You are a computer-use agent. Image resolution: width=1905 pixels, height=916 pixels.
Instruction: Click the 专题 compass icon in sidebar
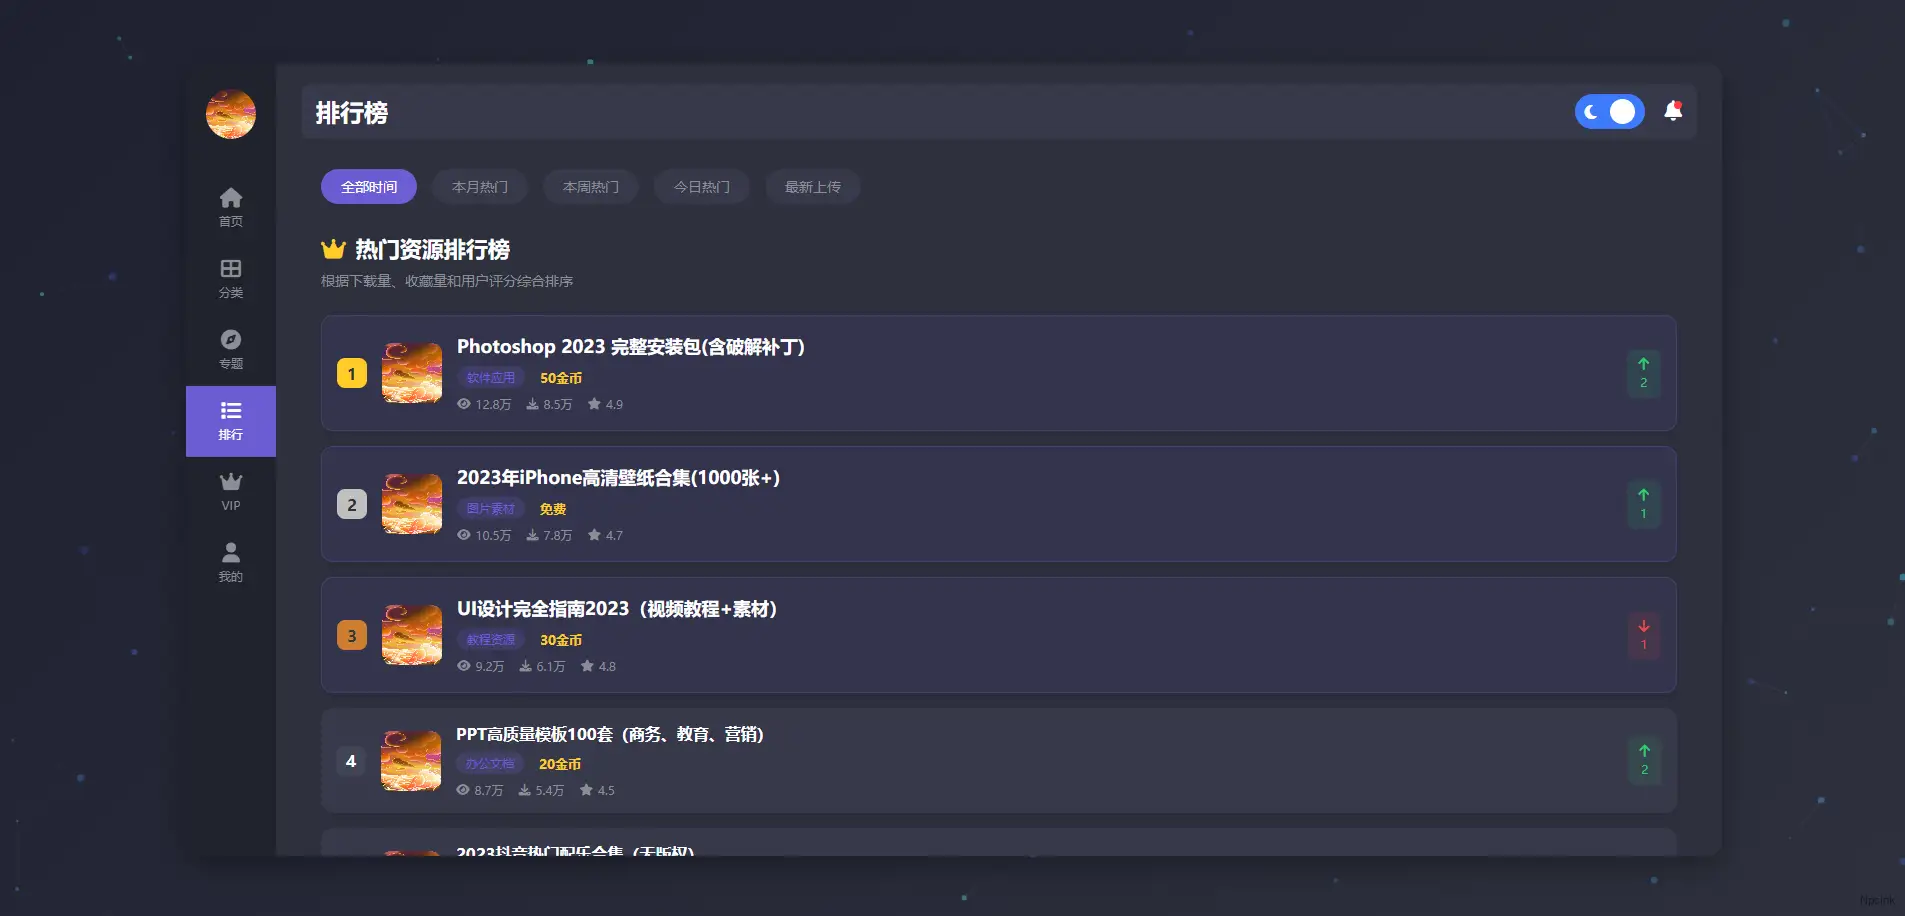click(x=230, y=340)
